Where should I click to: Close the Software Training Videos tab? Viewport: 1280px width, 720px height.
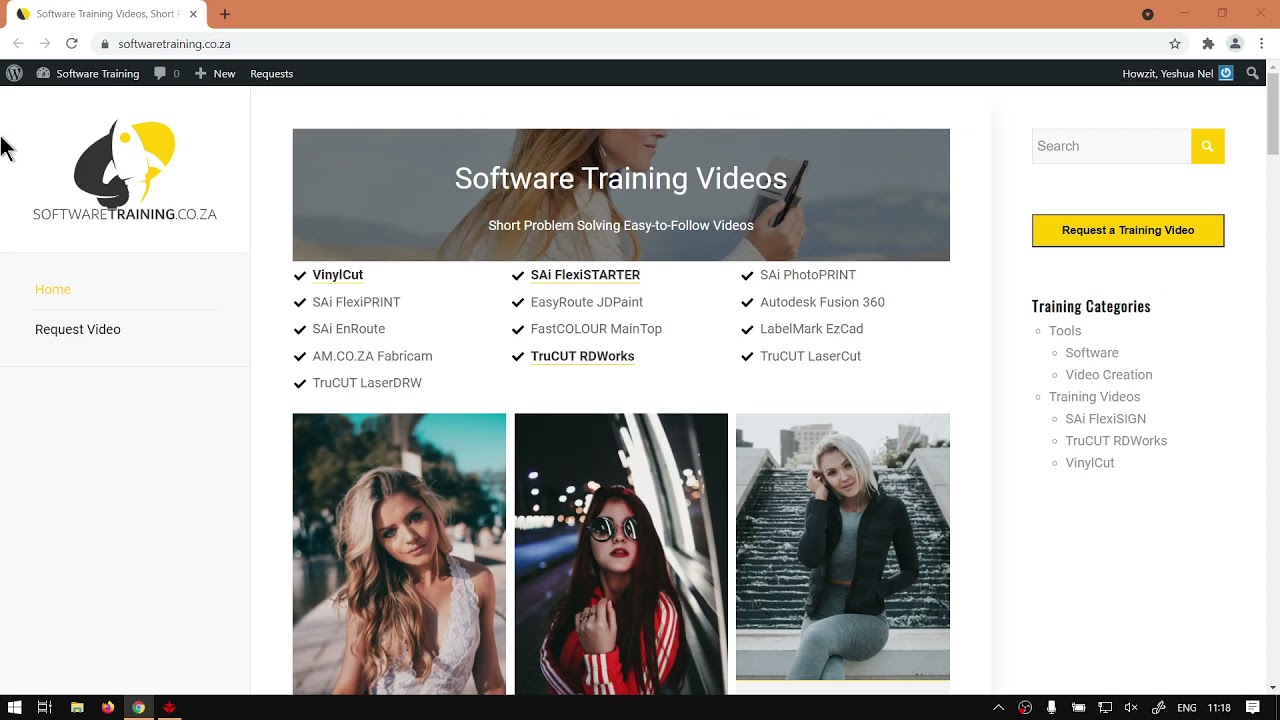(x=193, y=14)
